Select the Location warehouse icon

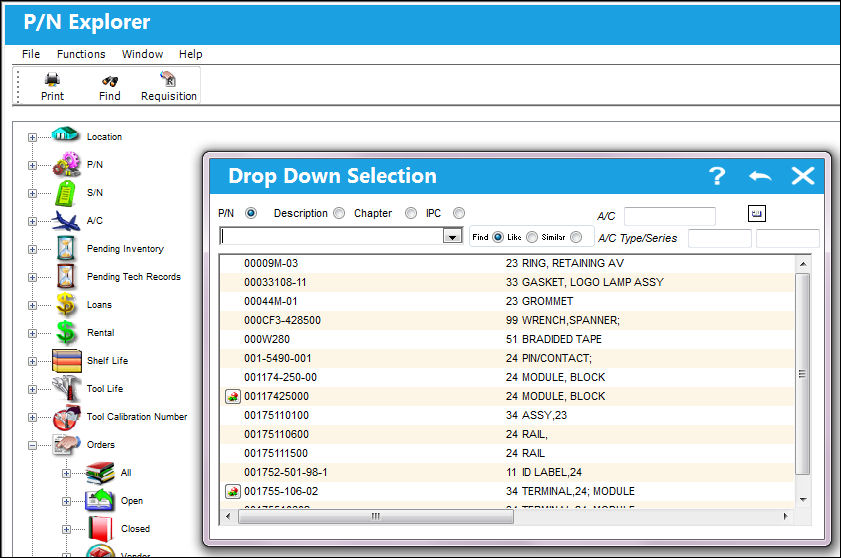coord(65,134)
